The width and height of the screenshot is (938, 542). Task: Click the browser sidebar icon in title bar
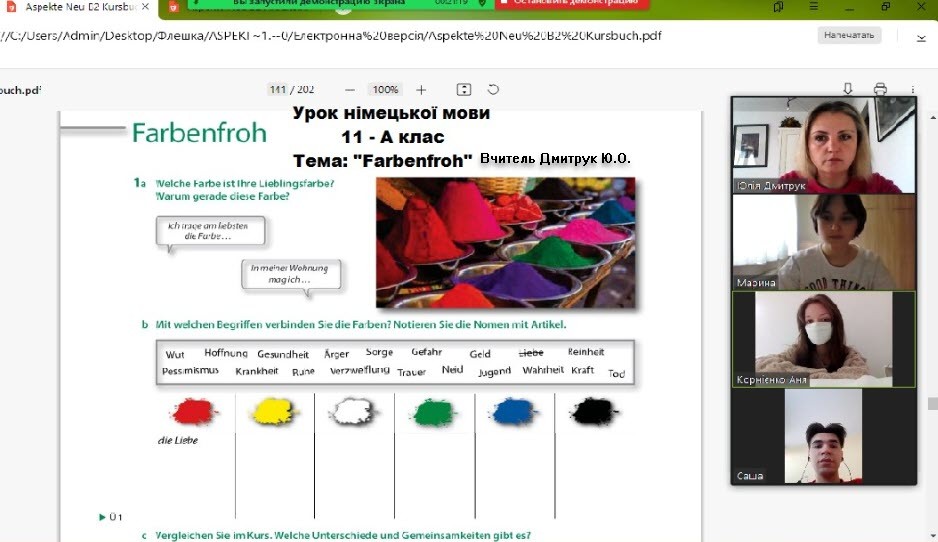point(778,8)
